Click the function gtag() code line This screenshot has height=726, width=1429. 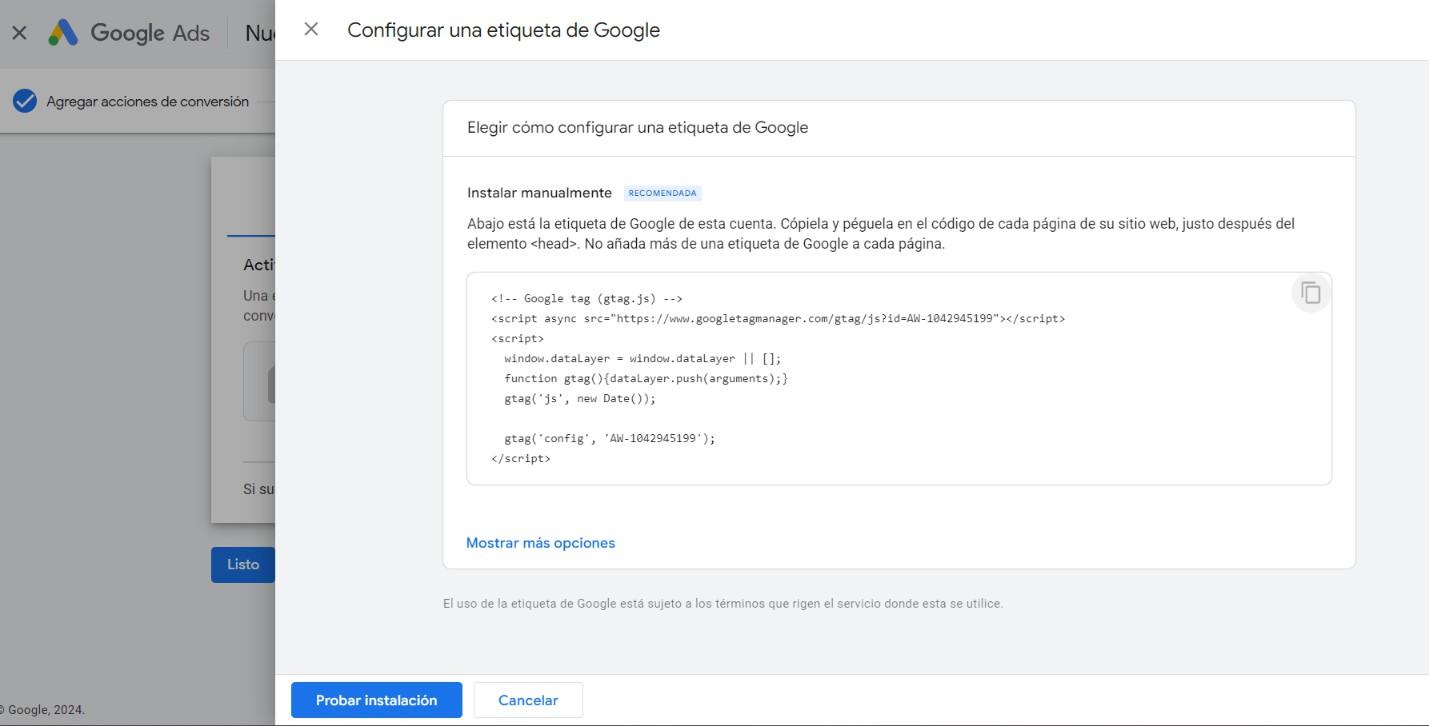(646, 378)
